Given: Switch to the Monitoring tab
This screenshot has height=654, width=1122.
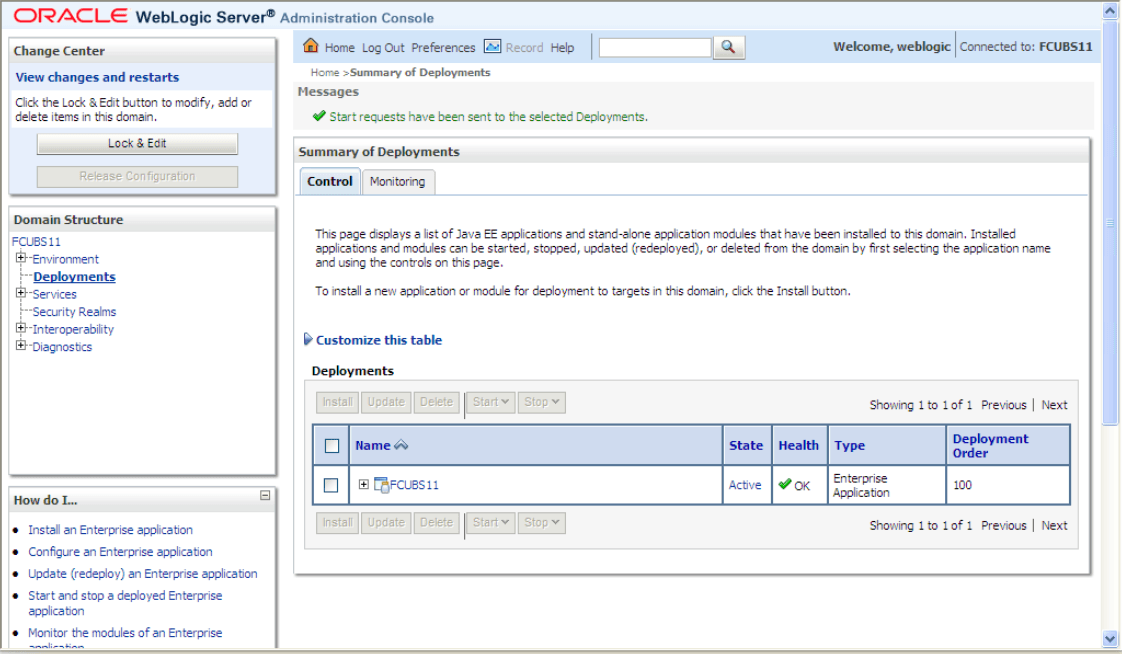Looking at the screenshot, I should click(397, 182).
